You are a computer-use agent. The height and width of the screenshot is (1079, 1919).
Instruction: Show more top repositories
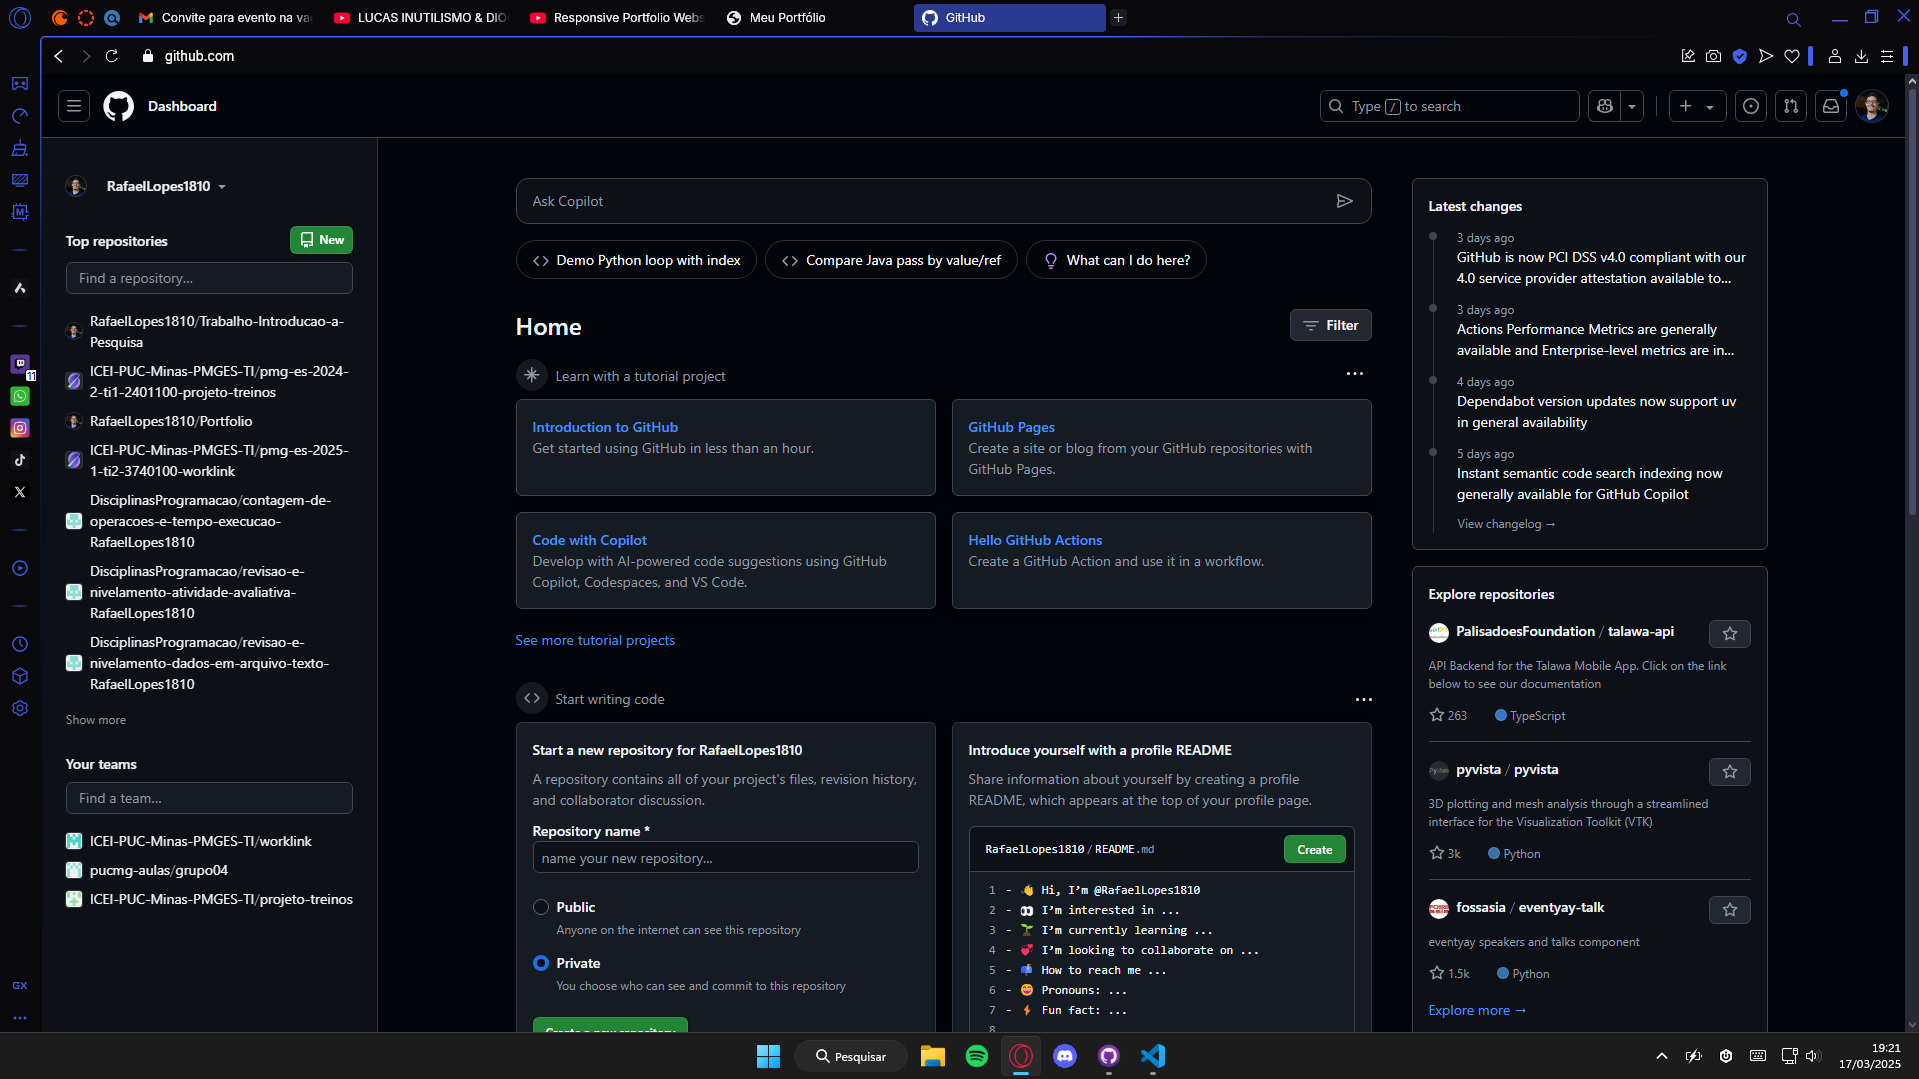click(x=96, y=720)
